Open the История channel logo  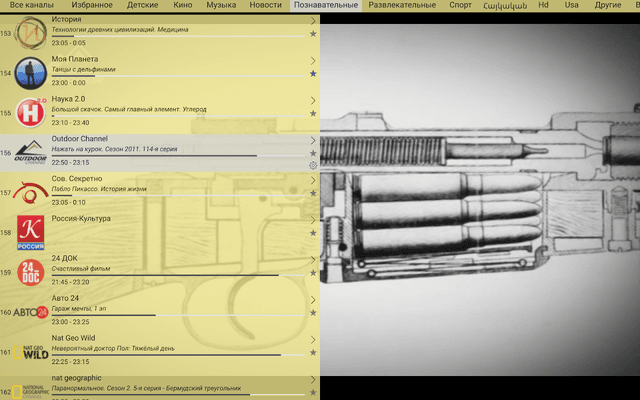point(31,33)
